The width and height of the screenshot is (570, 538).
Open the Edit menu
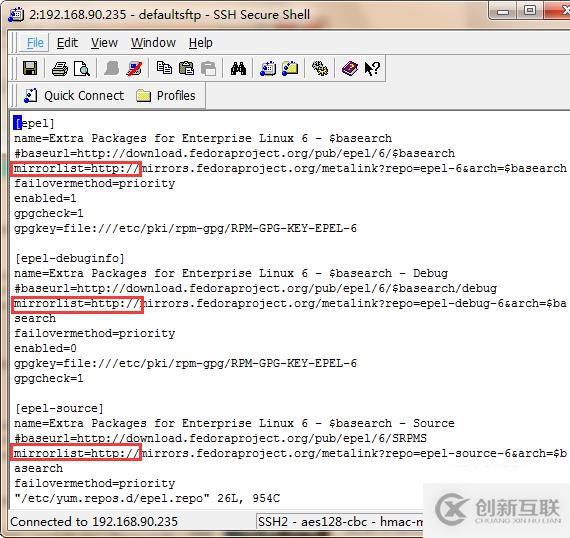(x=67, y=43)
